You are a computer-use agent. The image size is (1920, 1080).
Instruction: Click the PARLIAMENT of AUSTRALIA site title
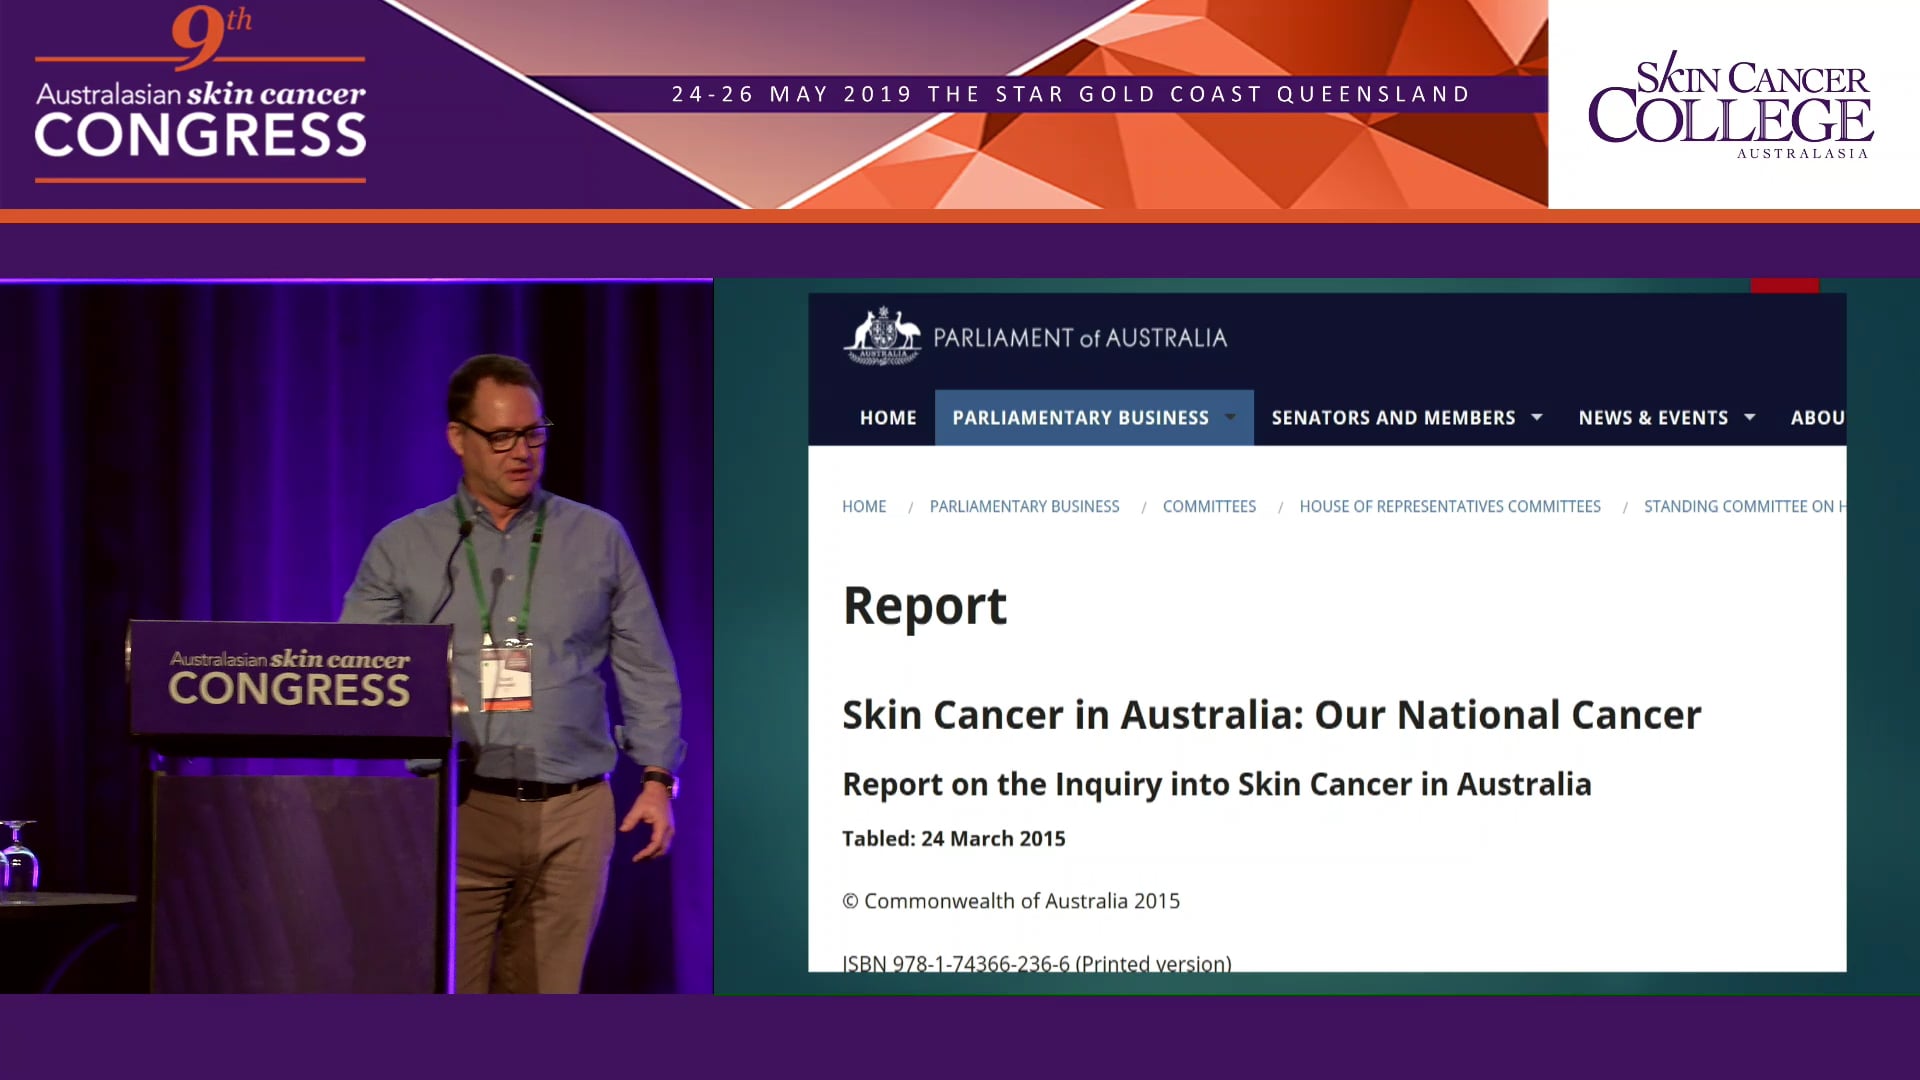[x=1080, y=337]
